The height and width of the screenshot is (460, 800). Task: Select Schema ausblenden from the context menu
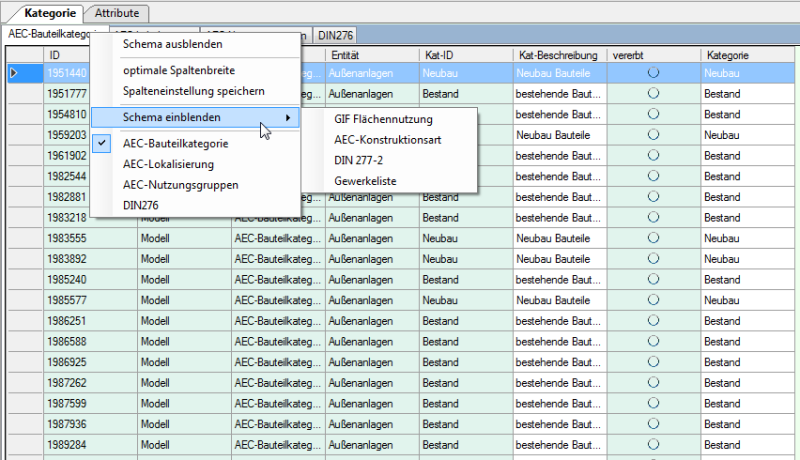click(x=172, y=44)
